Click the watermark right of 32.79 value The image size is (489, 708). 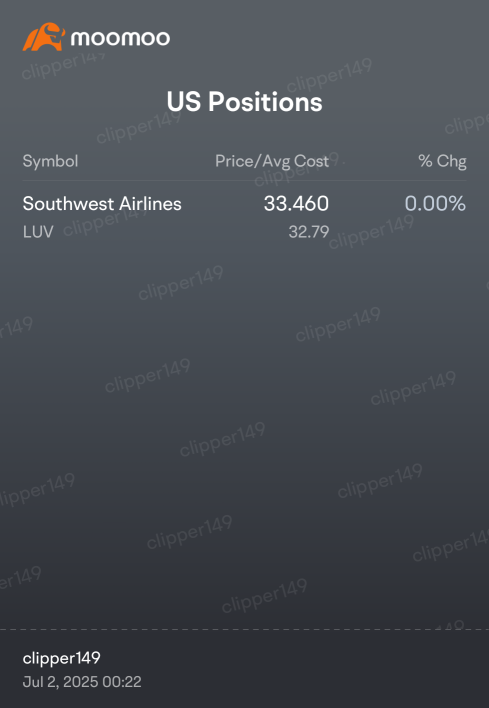click(x=371, y=232)
